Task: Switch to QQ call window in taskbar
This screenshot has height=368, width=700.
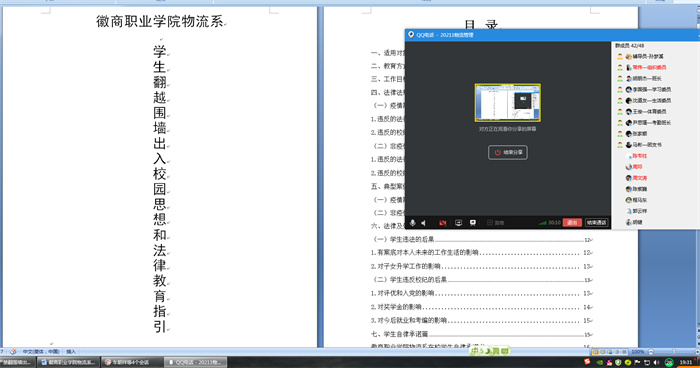Action: (x=196, y=362)
